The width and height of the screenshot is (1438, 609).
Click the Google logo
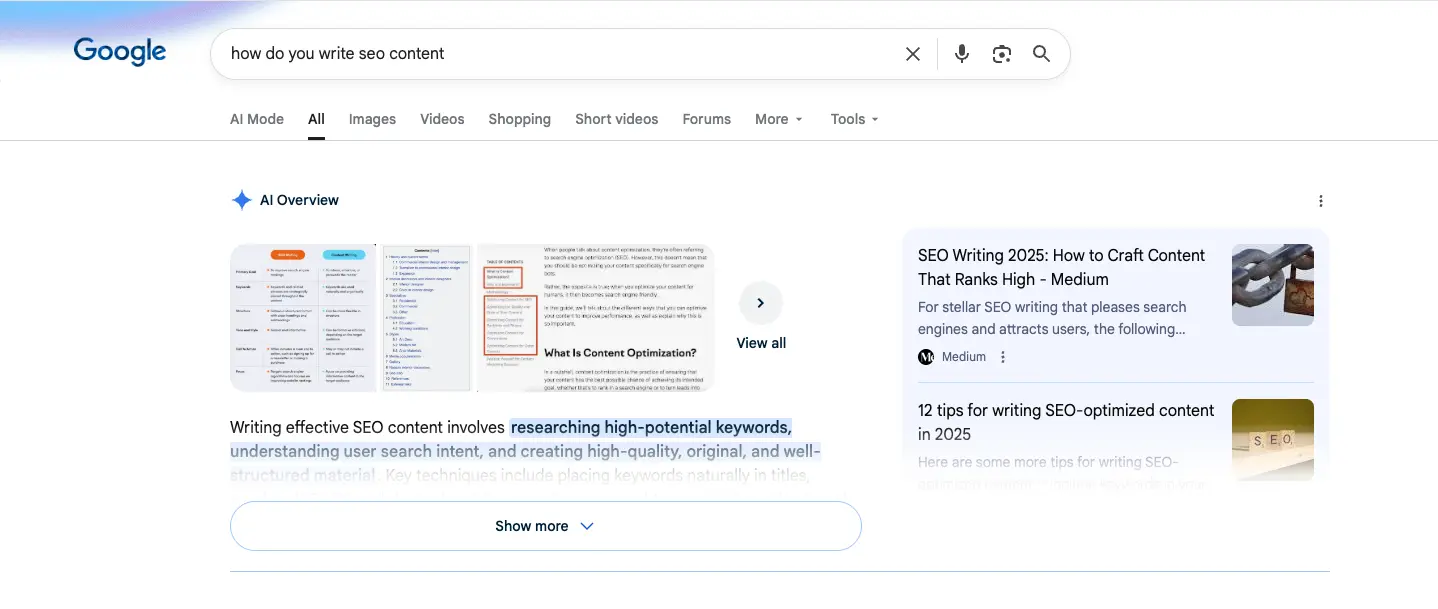point(120,52)
